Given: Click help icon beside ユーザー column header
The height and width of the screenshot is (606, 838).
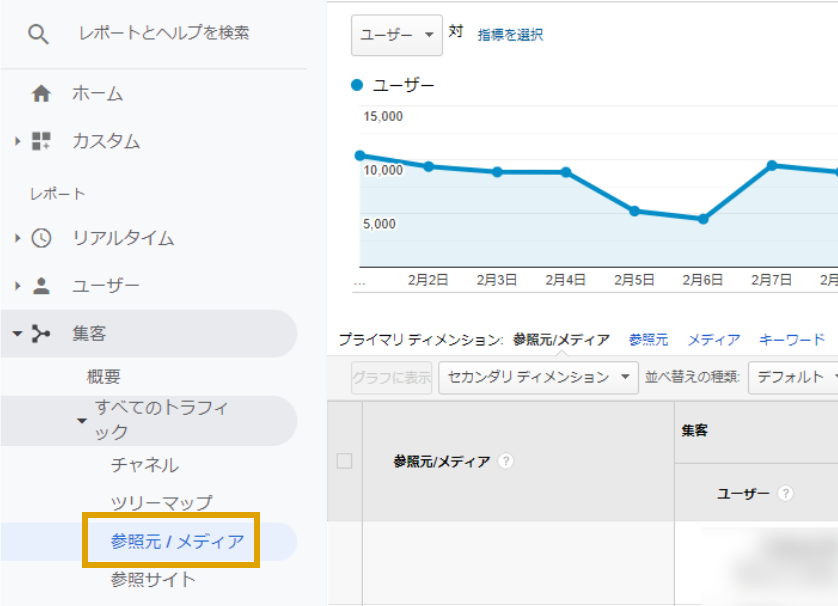Looking at the screenshot, I should pos(786,494).
